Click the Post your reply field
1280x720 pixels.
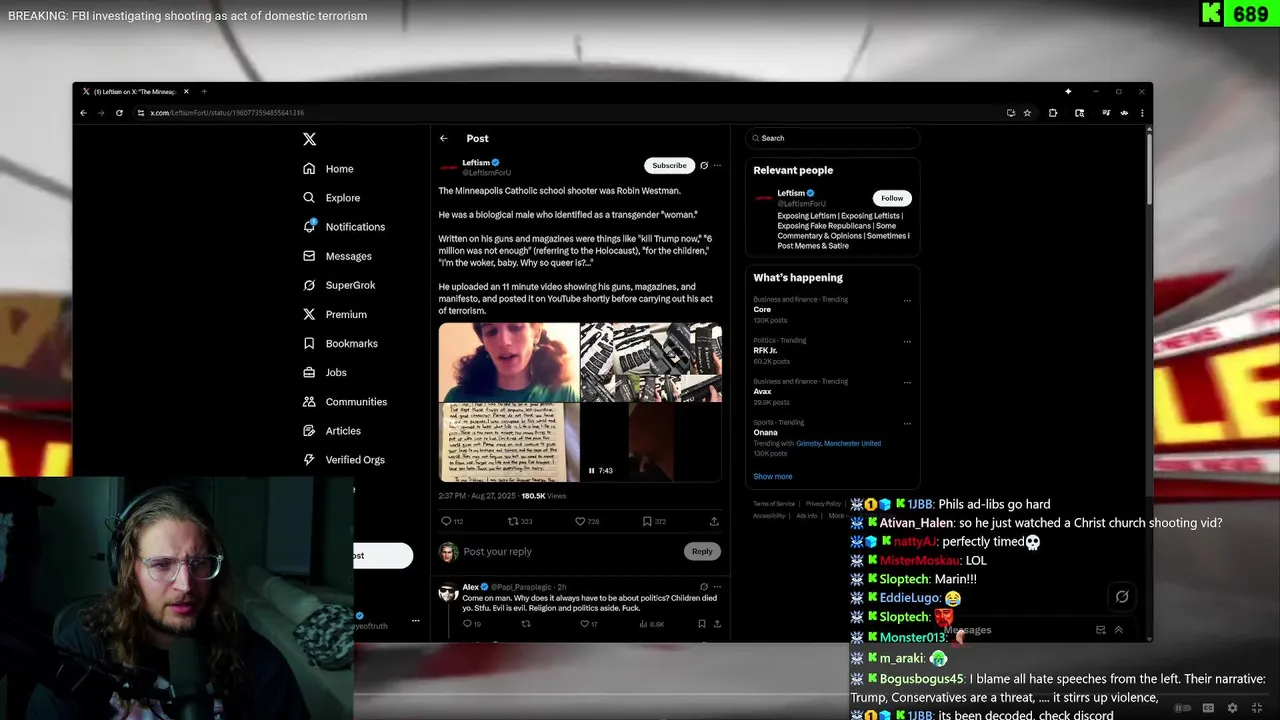click(570, 552)
